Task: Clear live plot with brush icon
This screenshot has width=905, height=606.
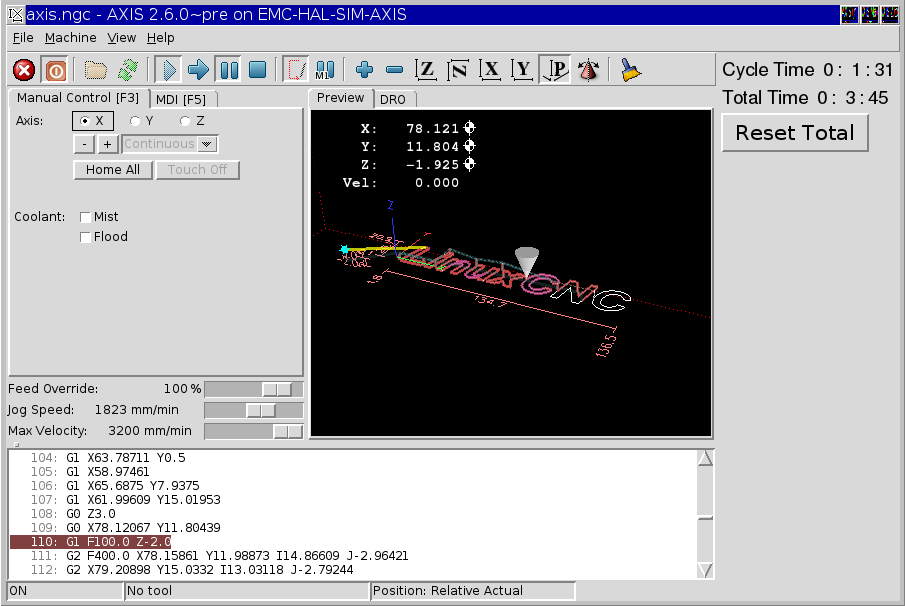Action: 630,70
